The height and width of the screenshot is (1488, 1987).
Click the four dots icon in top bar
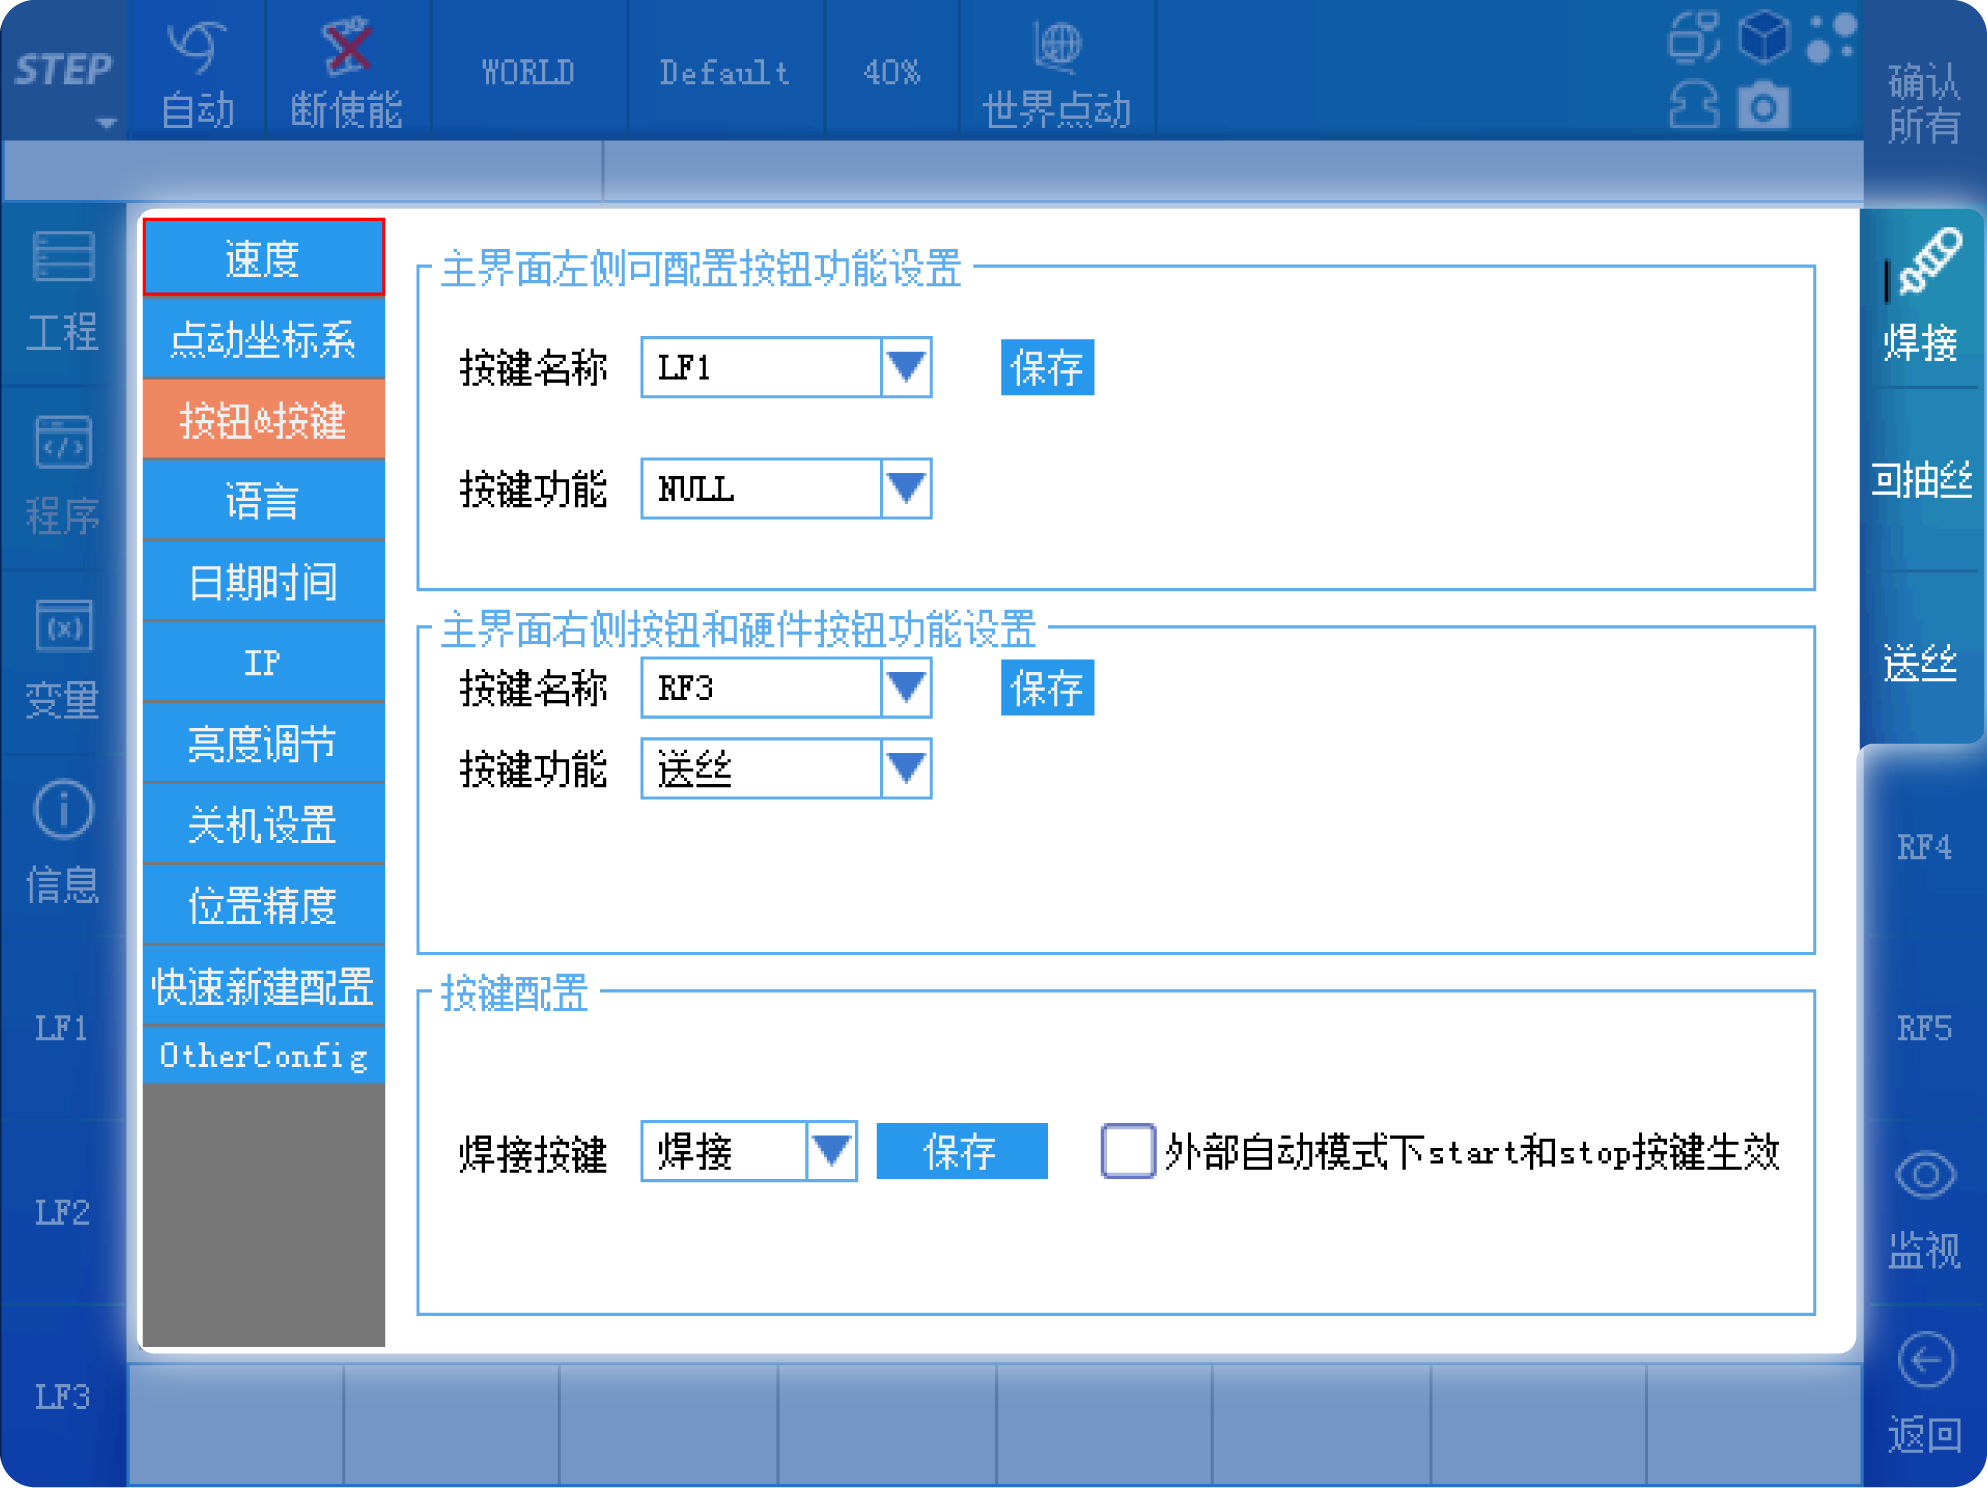coord(1831,37)
